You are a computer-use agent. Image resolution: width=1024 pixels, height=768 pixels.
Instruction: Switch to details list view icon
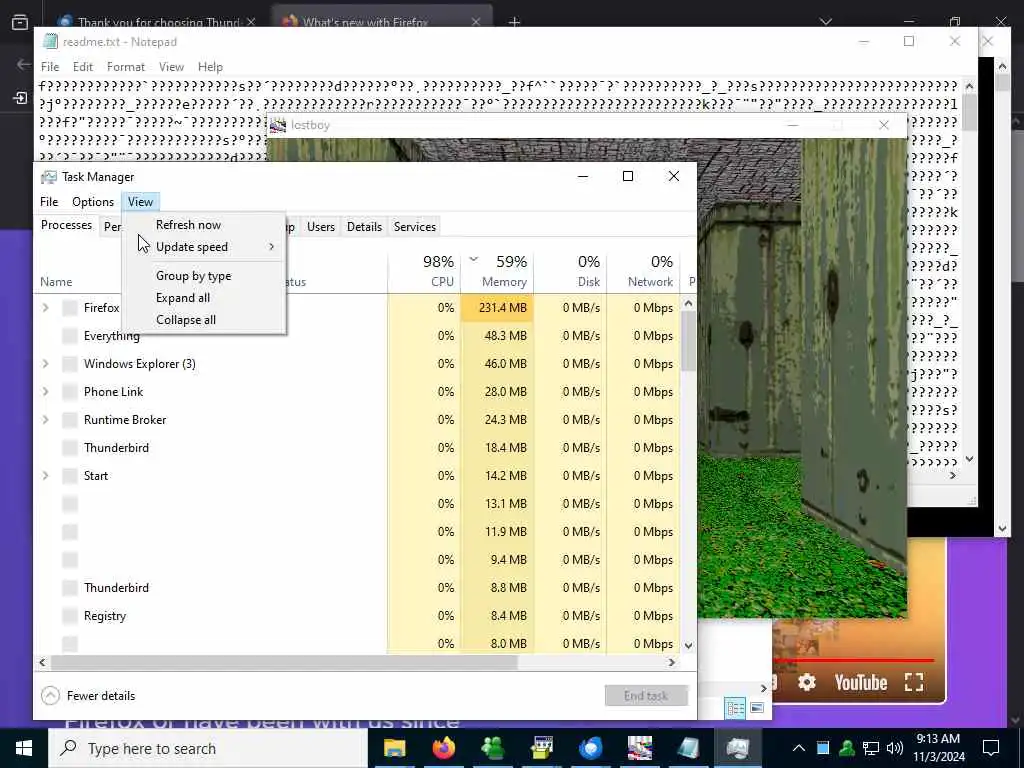tap(735, 708)
